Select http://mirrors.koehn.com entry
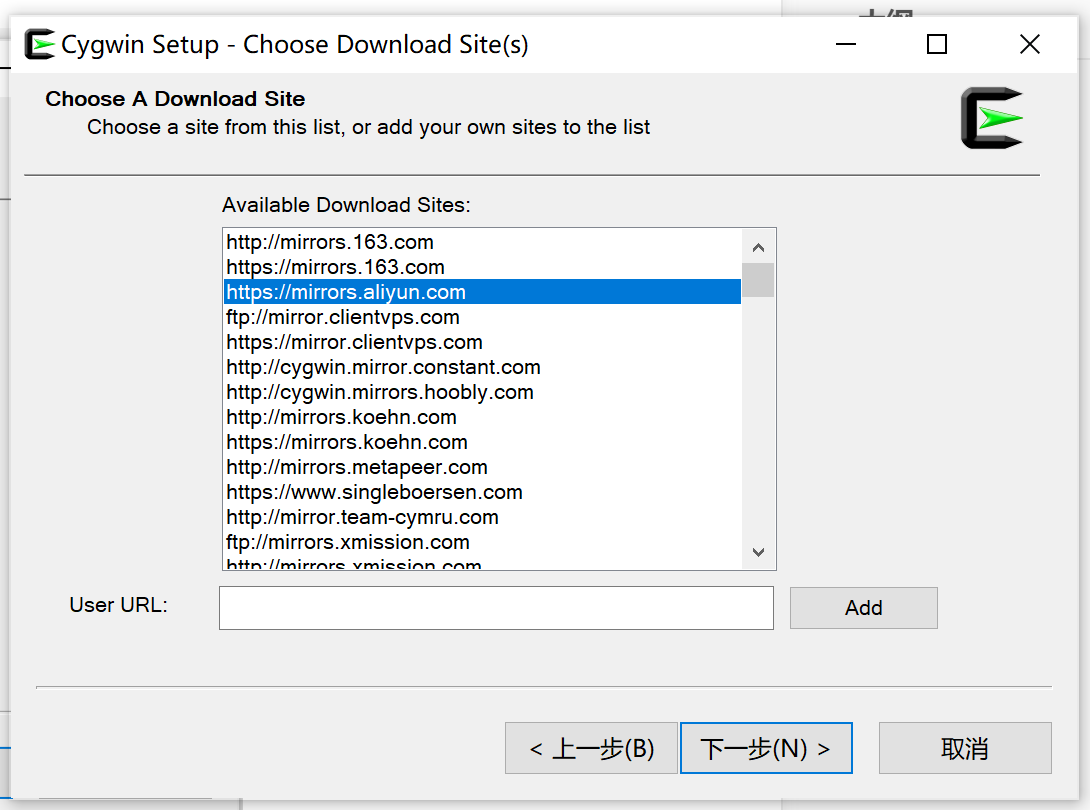 (x=482, y=417)
